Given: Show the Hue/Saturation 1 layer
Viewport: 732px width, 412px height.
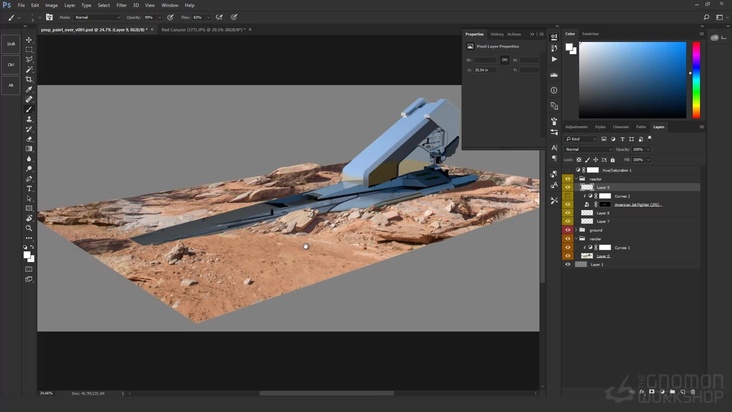Looking at the screenshot, I should (x=568, y=170).
